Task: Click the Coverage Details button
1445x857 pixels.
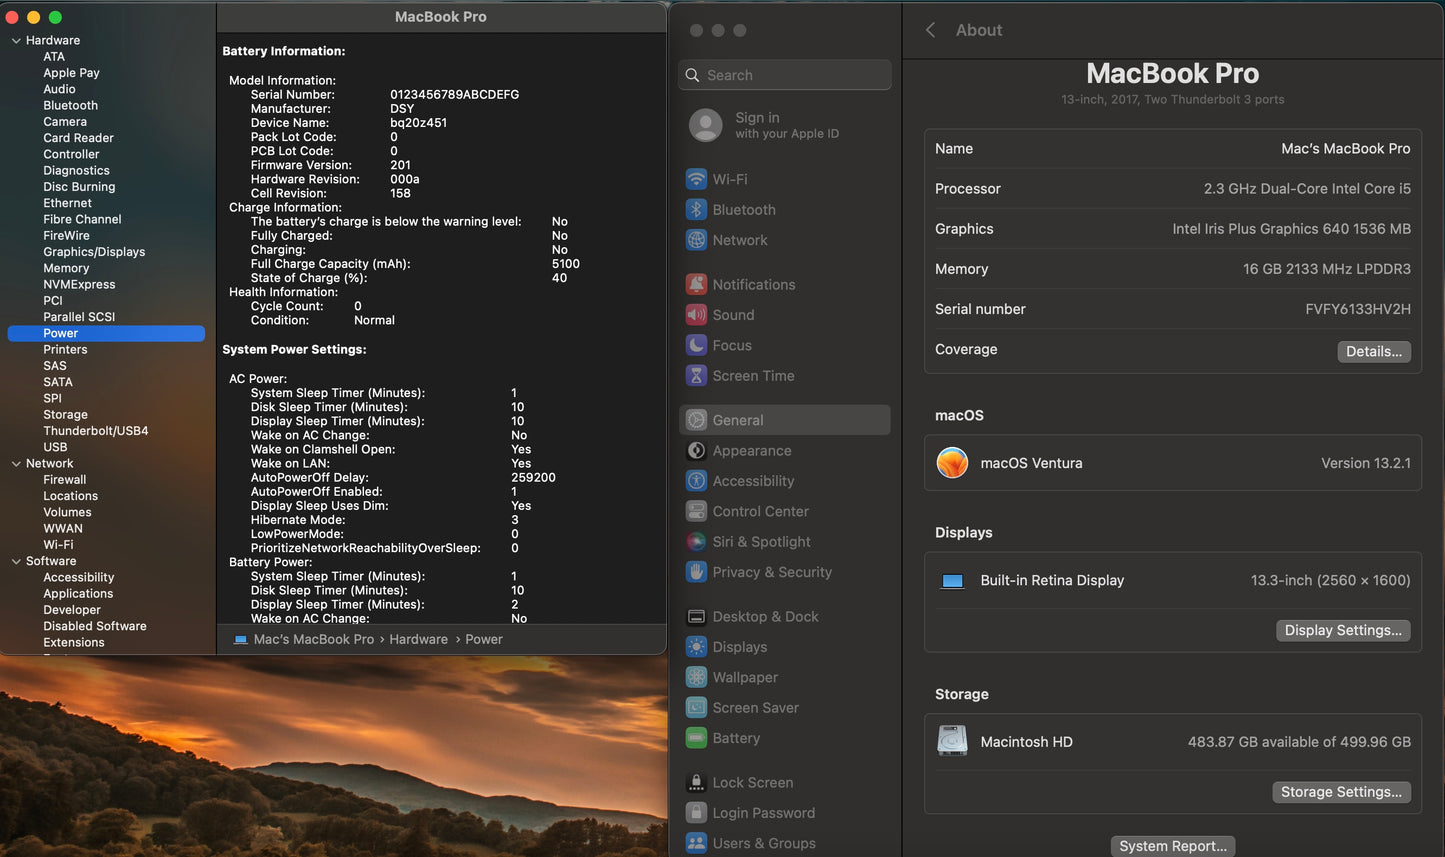Action: click(1373, 351)
